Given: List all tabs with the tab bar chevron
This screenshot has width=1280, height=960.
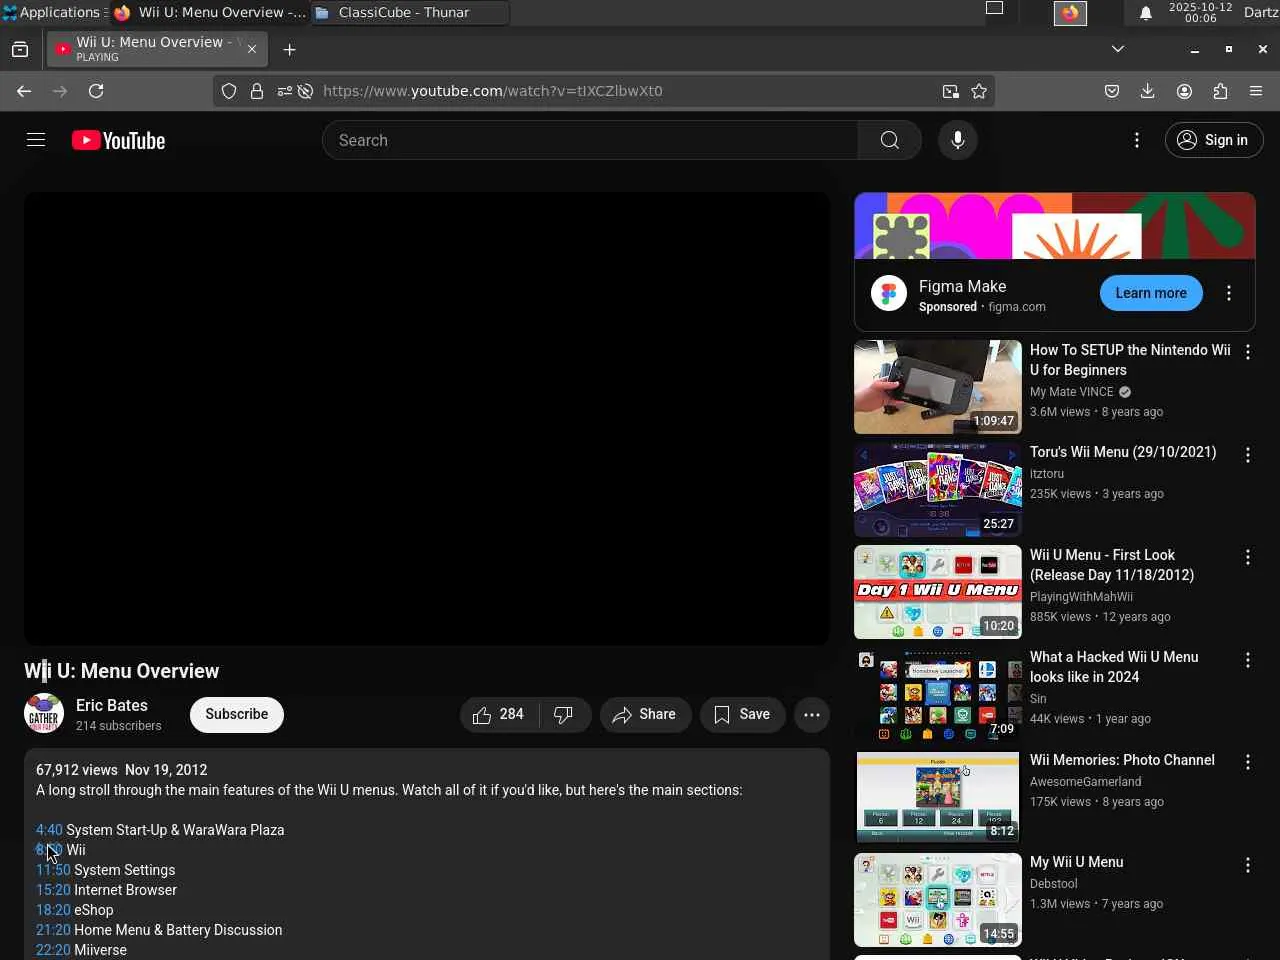Looking at the screenshot, I should pyautogui.click(x=1118, y=49).
